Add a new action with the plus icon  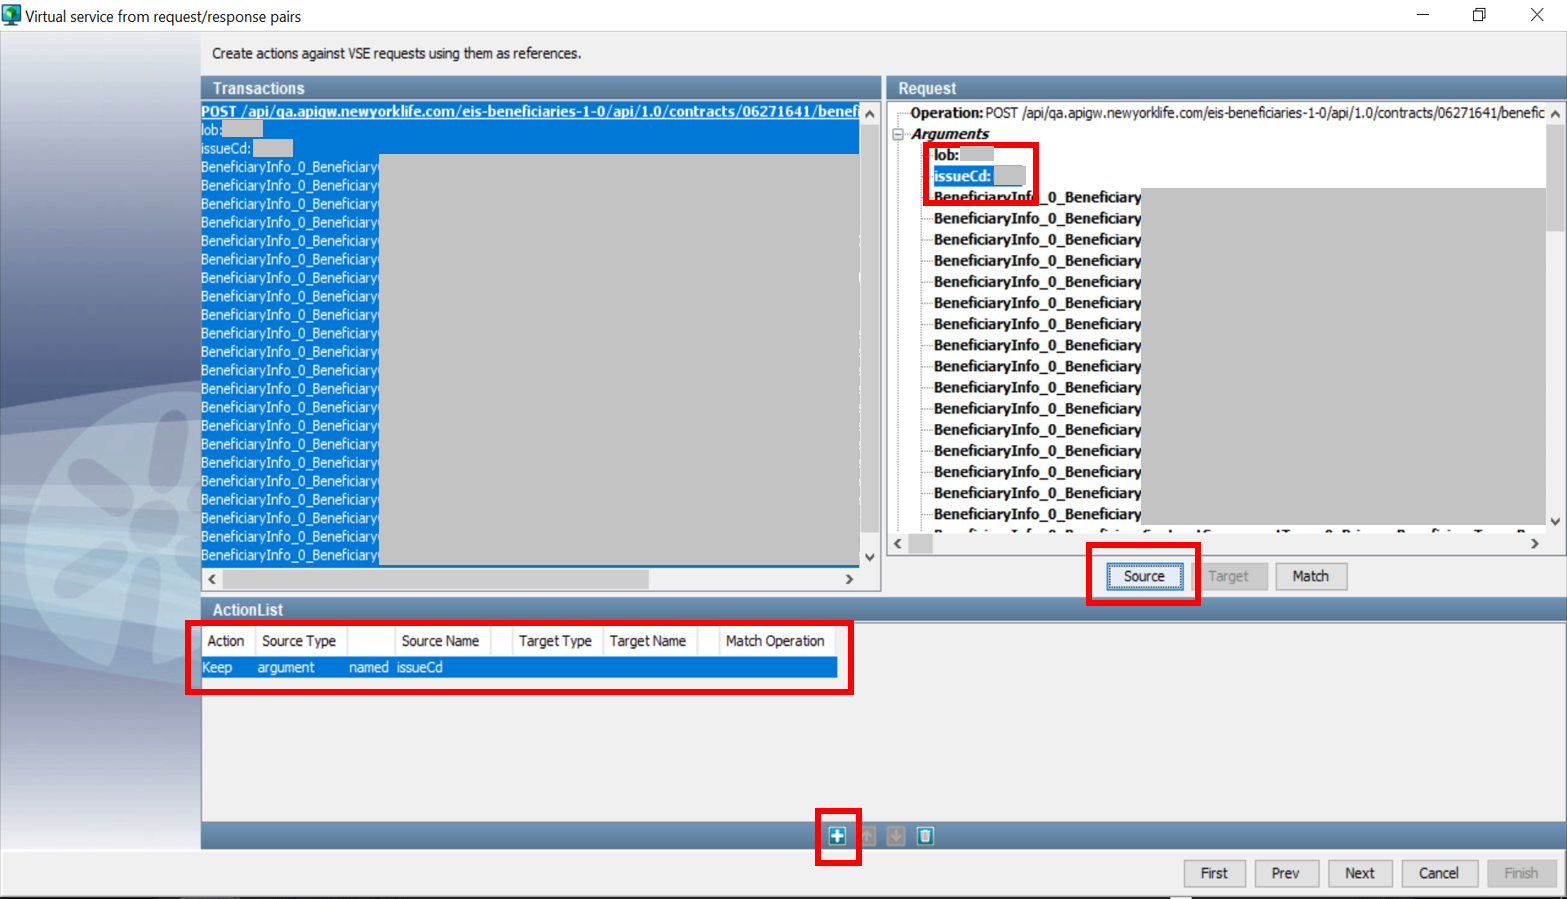(837, 836)
